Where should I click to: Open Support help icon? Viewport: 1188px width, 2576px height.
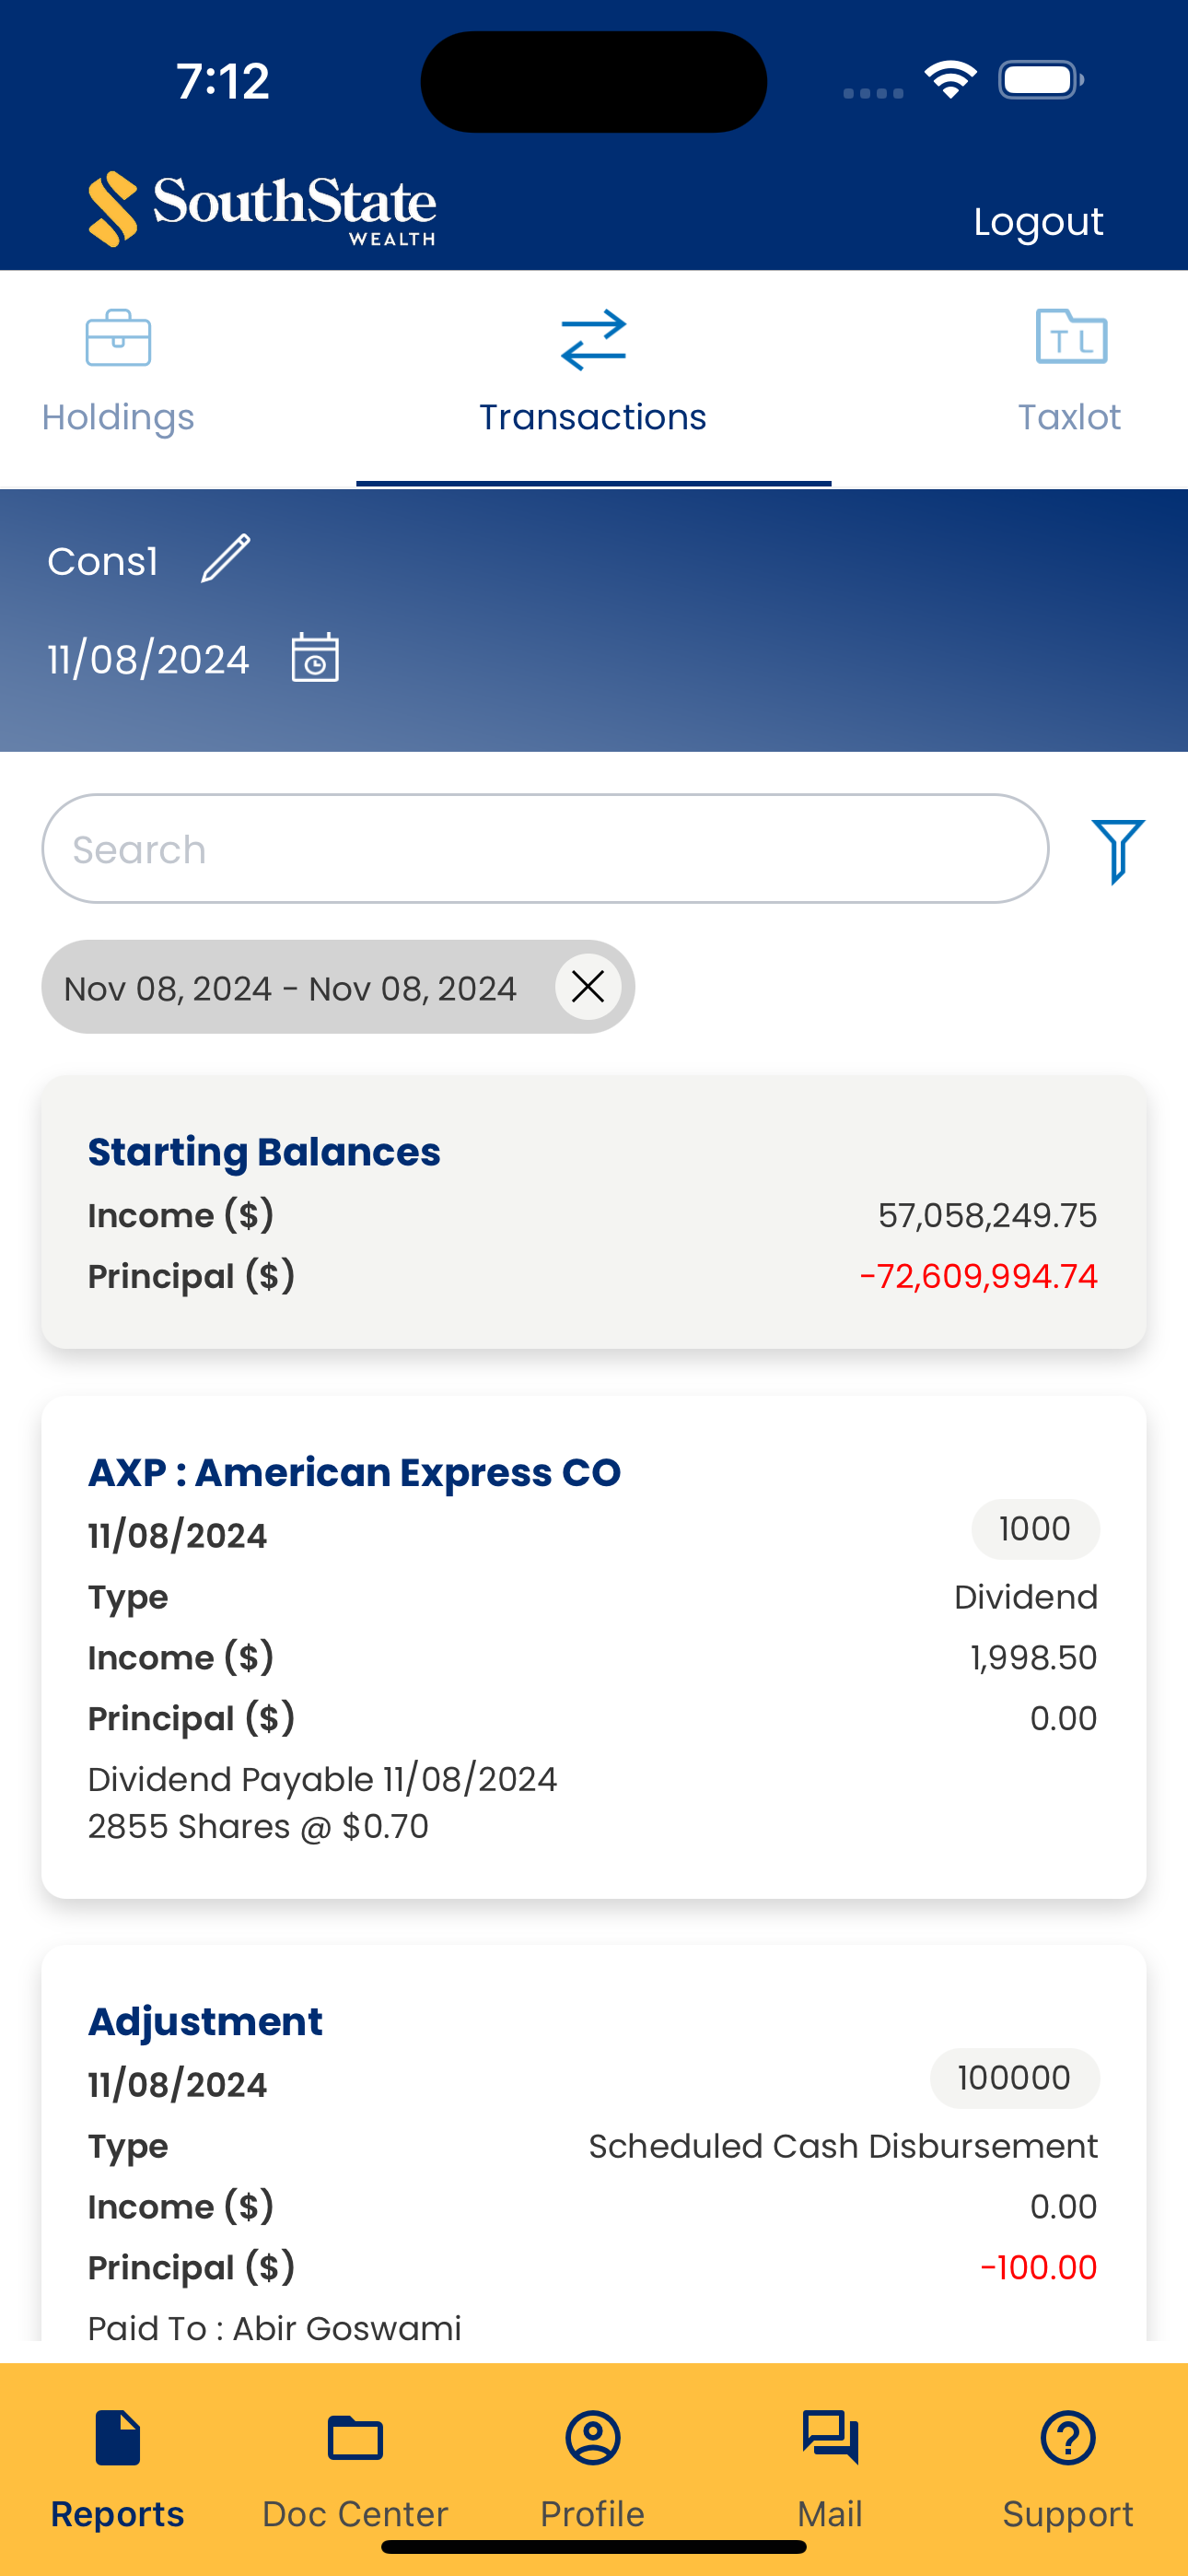pyautogui.click(x=1068, y=2437)
